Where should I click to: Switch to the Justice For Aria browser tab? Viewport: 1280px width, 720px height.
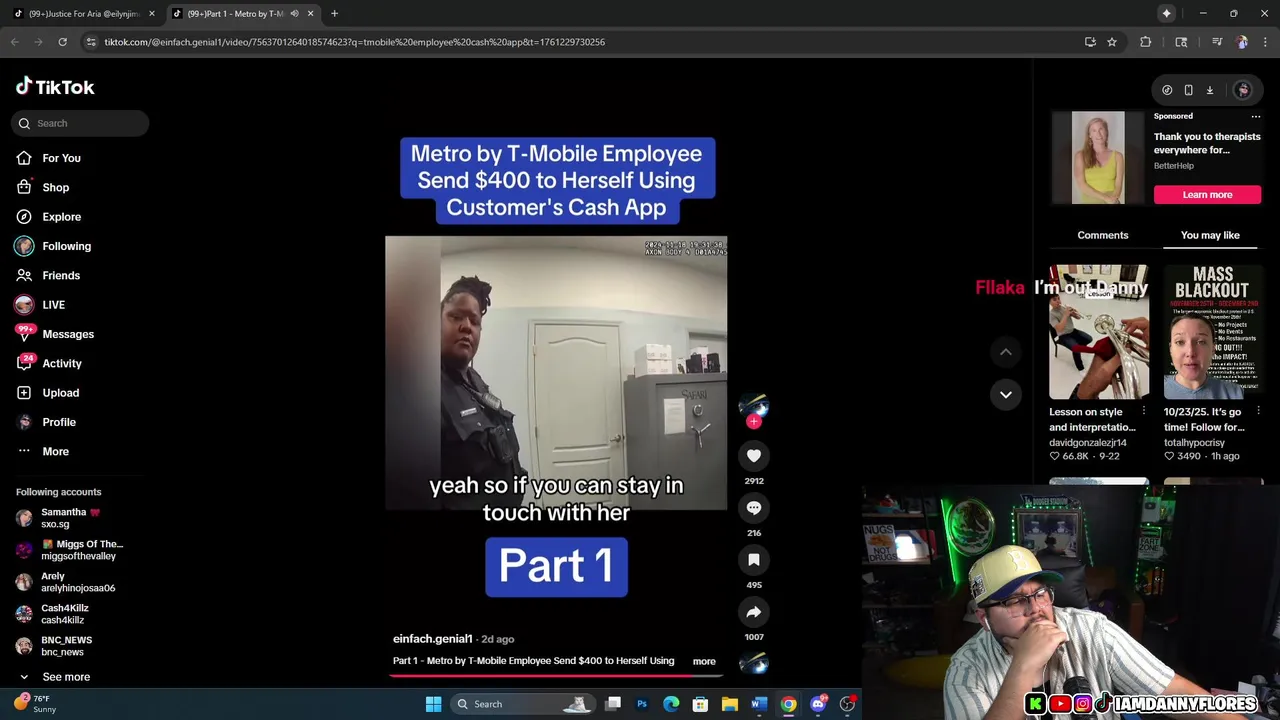point(84,14)
